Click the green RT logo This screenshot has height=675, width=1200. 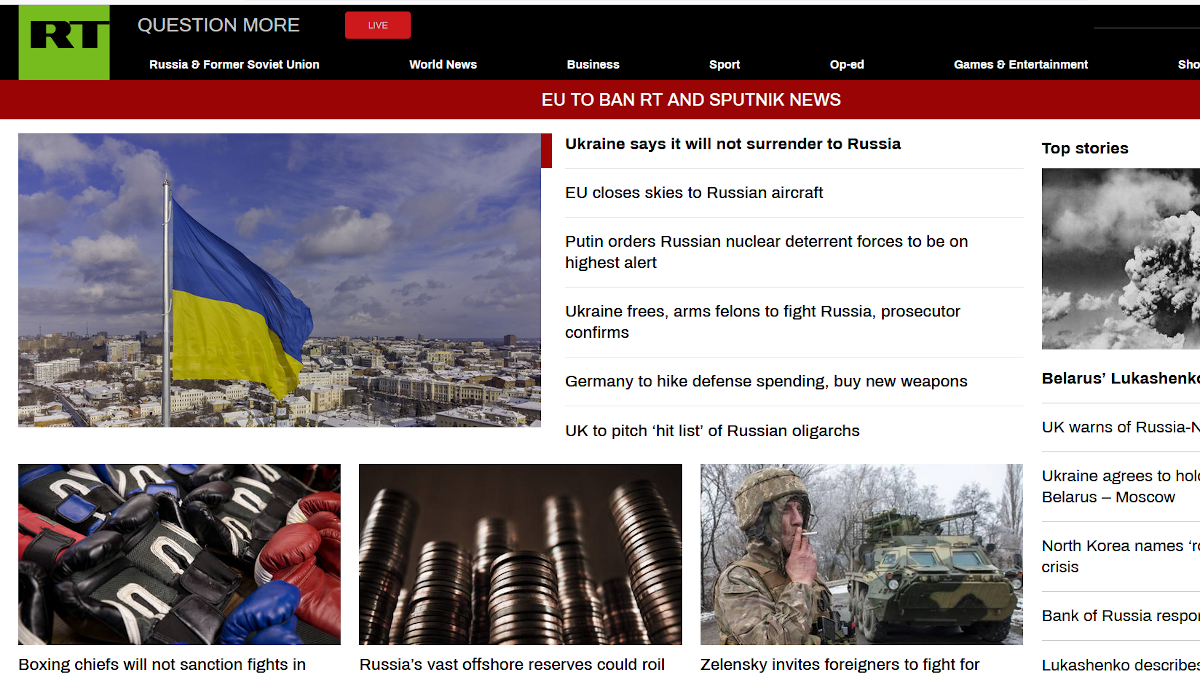(64, 42)
